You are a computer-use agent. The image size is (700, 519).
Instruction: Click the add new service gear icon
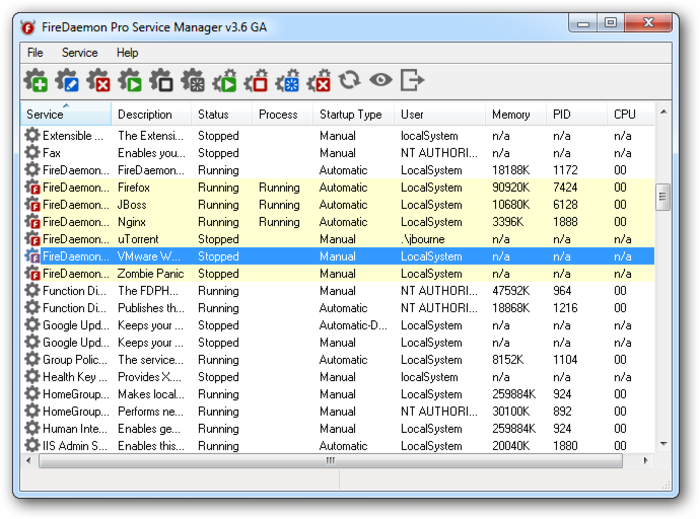point(36,81)
